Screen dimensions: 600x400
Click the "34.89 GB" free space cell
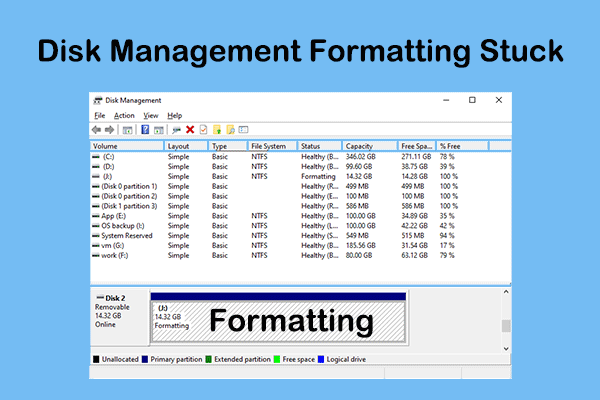pos(414,216)
